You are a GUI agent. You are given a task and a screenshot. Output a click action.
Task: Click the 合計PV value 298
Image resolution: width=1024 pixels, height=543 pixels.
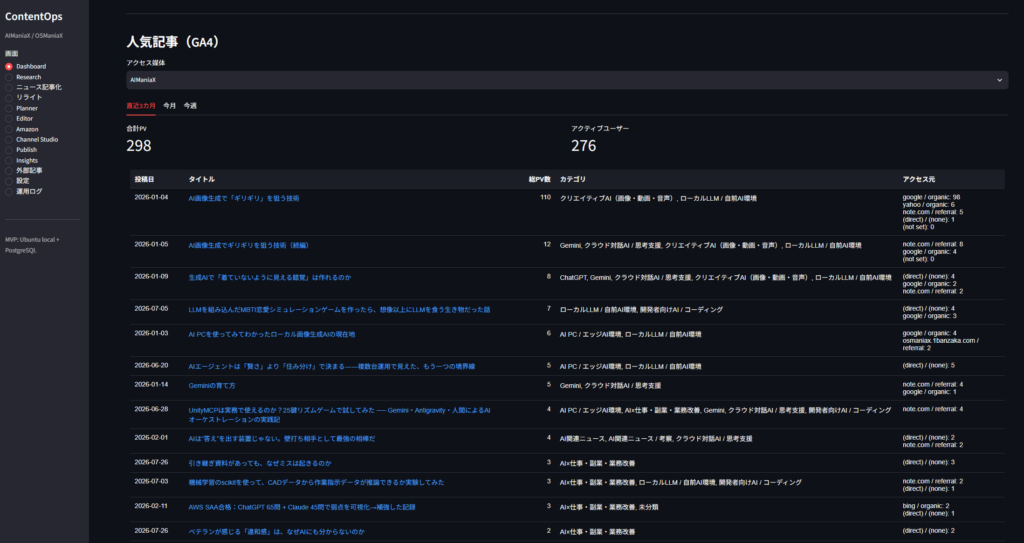138,146
